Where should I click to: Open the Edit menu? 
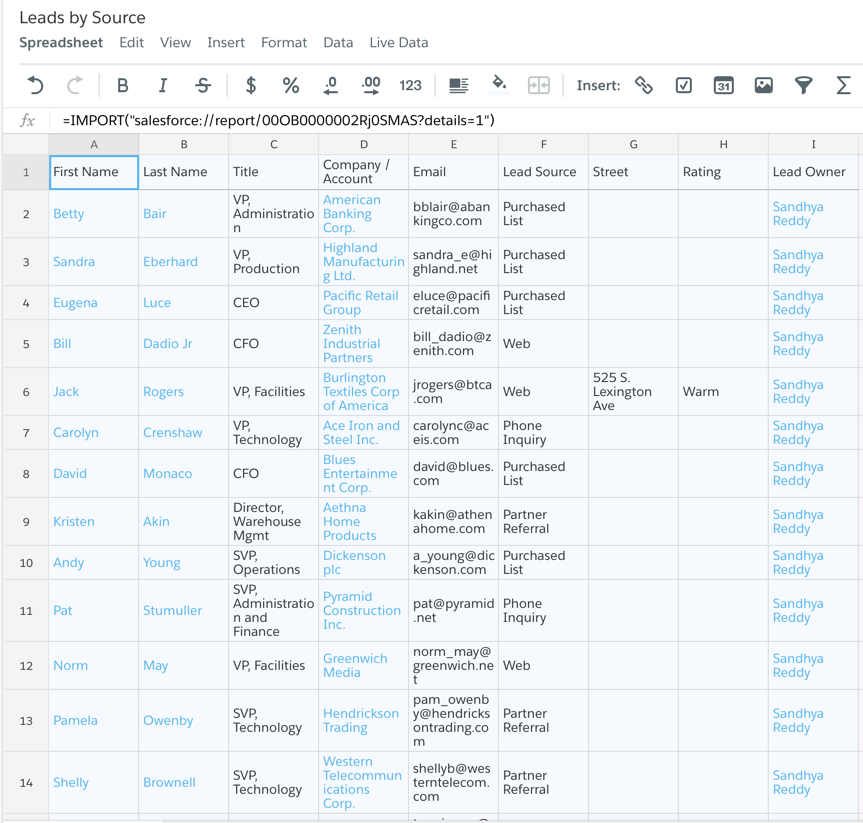coord(132,42)
